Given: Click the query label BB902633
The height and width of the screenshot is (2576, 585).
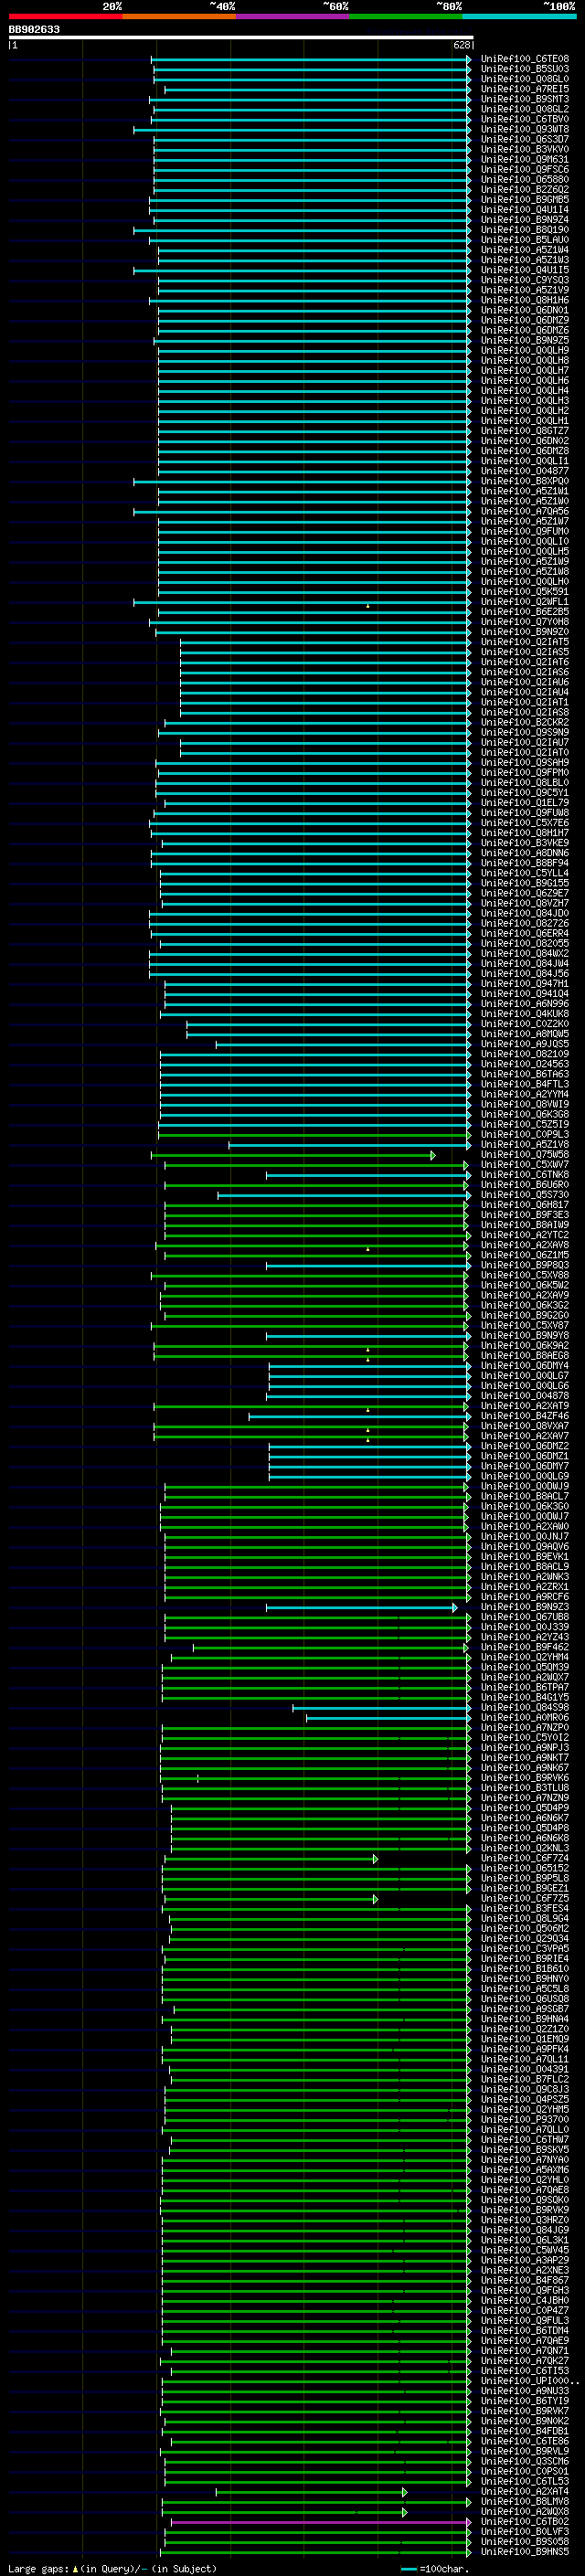Looking at the screenshot, I should click(34, 30).
